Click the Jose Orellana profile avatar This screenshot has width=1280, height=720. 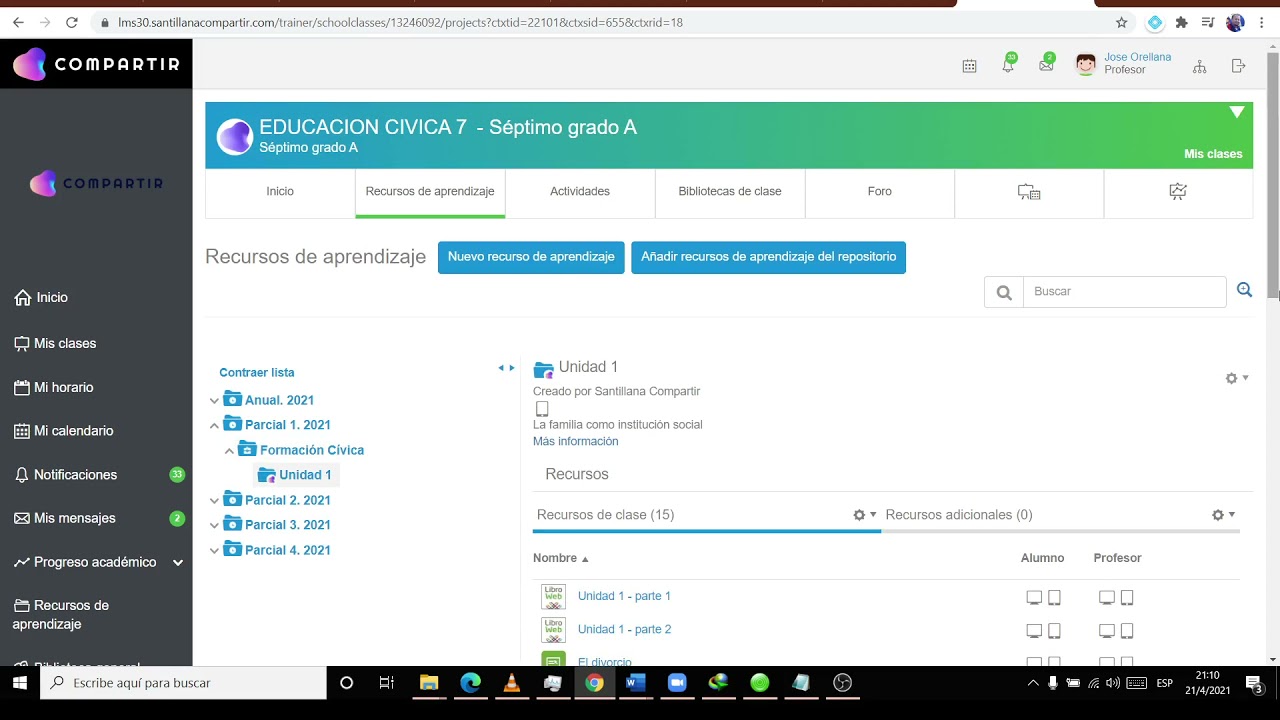1086,65
